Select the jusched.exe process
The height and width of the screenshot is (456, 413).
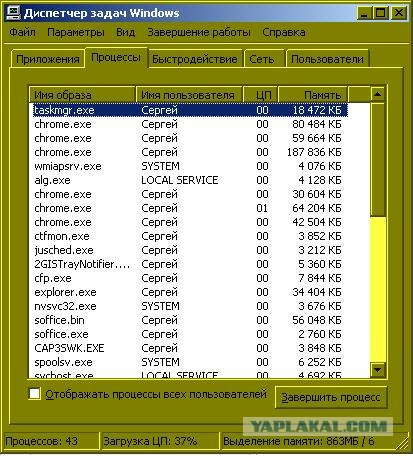(190, 250)
